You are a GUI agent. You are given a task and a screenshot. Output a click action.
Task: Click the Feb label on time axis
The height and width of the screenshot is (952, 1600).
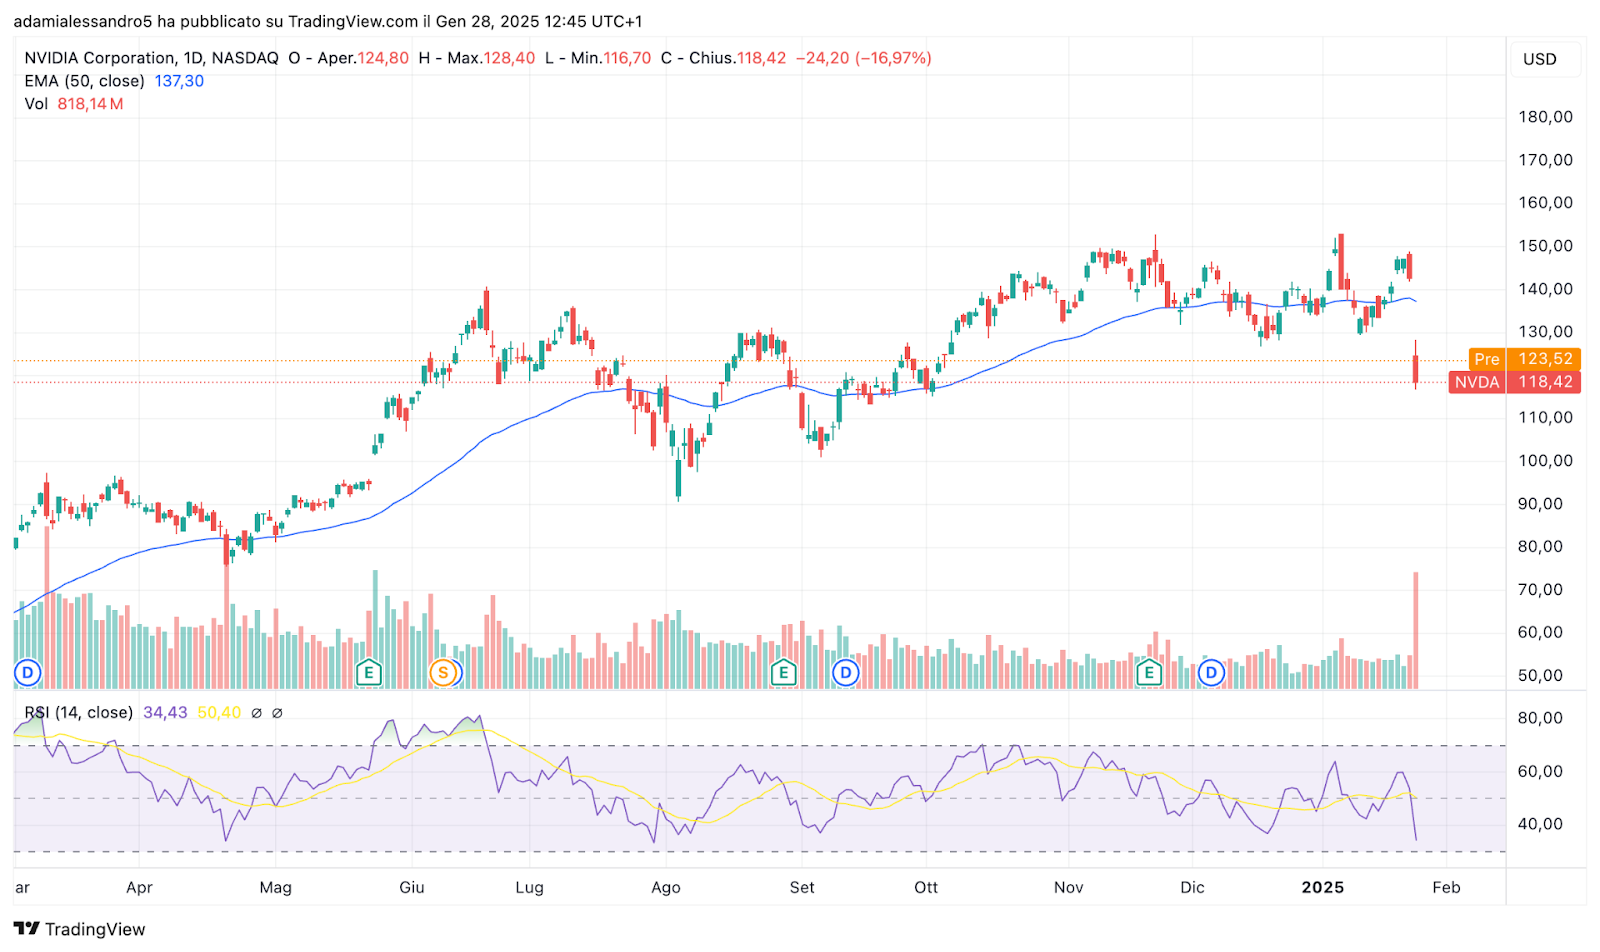coord(1446,887)
